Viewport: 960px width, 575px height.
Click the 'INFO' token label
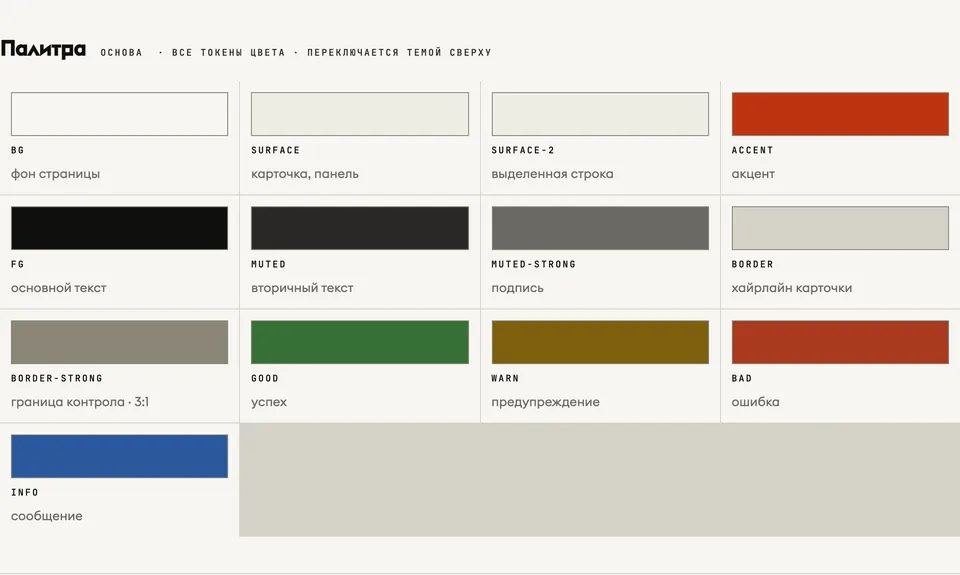pyautogui.click(x=25, y=492)
